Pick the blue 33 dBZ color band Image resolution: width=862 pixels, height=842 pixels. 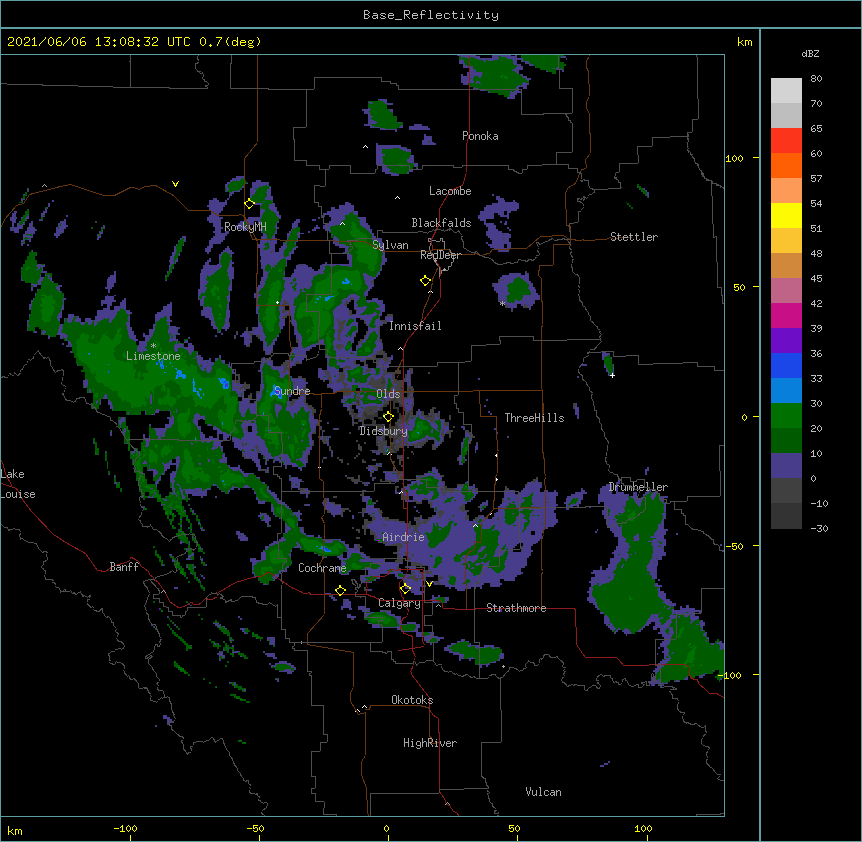786,365
